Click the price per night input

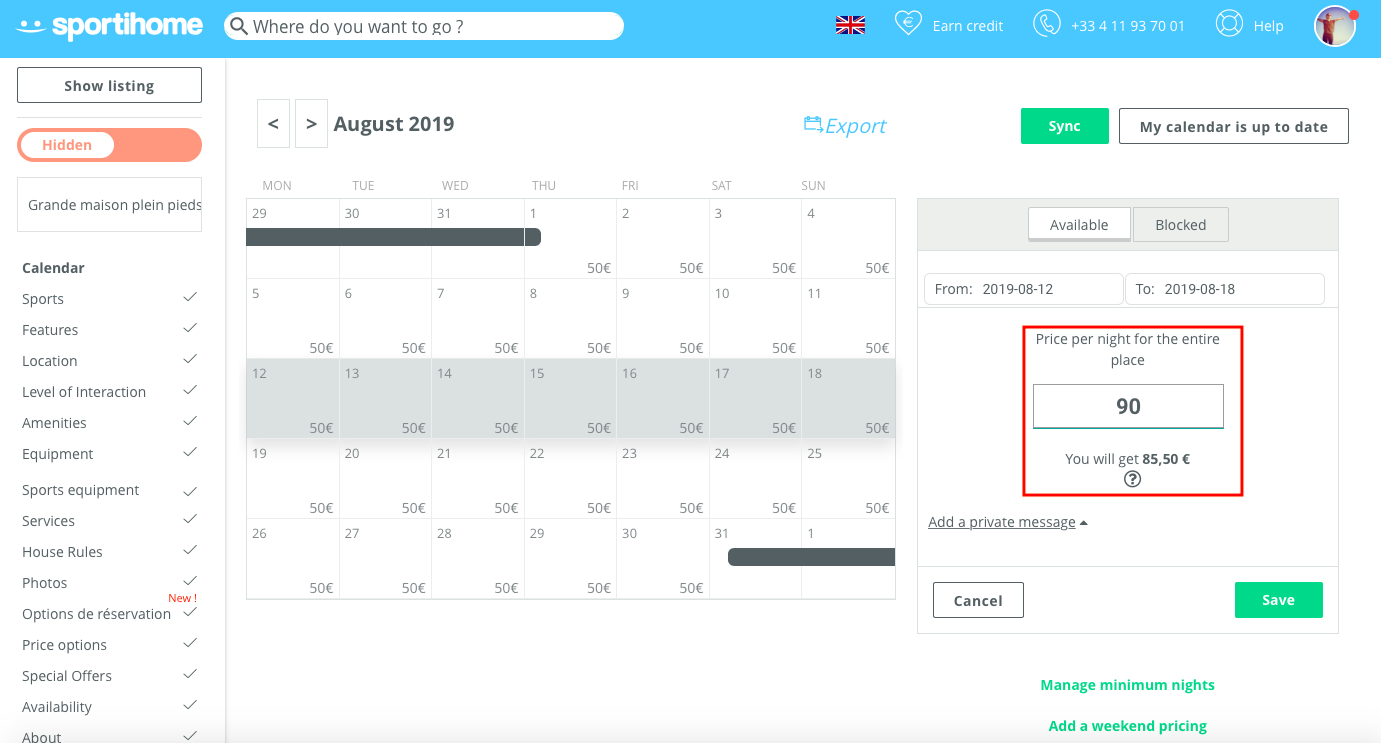pyautogui.click(x=1128, y=406)
